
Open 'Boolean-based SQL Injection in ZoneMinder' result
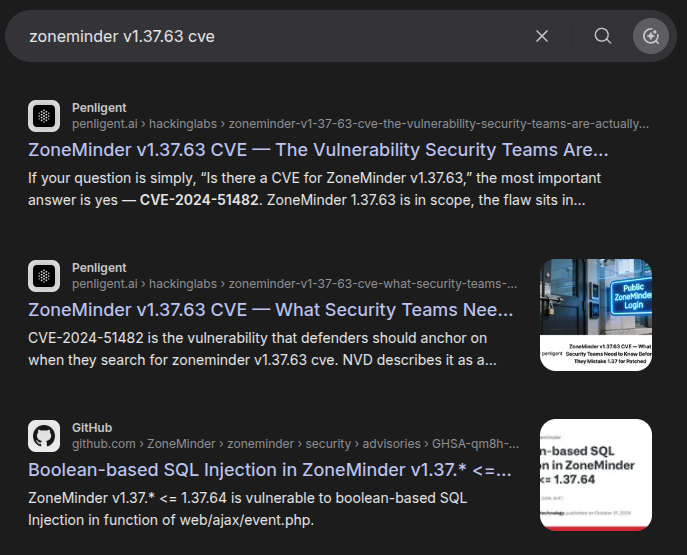(x=269, y=470)
